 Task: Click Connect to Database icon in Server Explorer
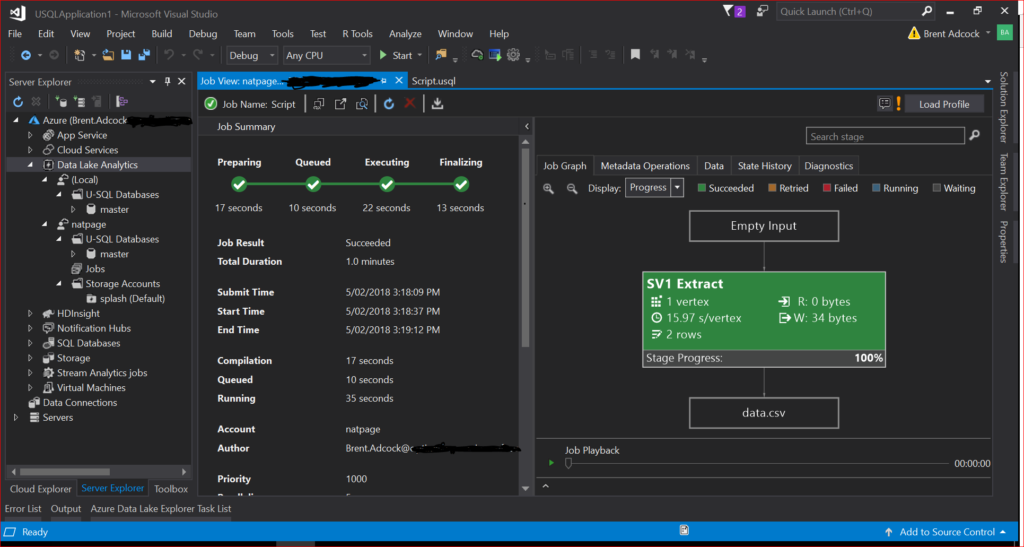pos(60,102)
